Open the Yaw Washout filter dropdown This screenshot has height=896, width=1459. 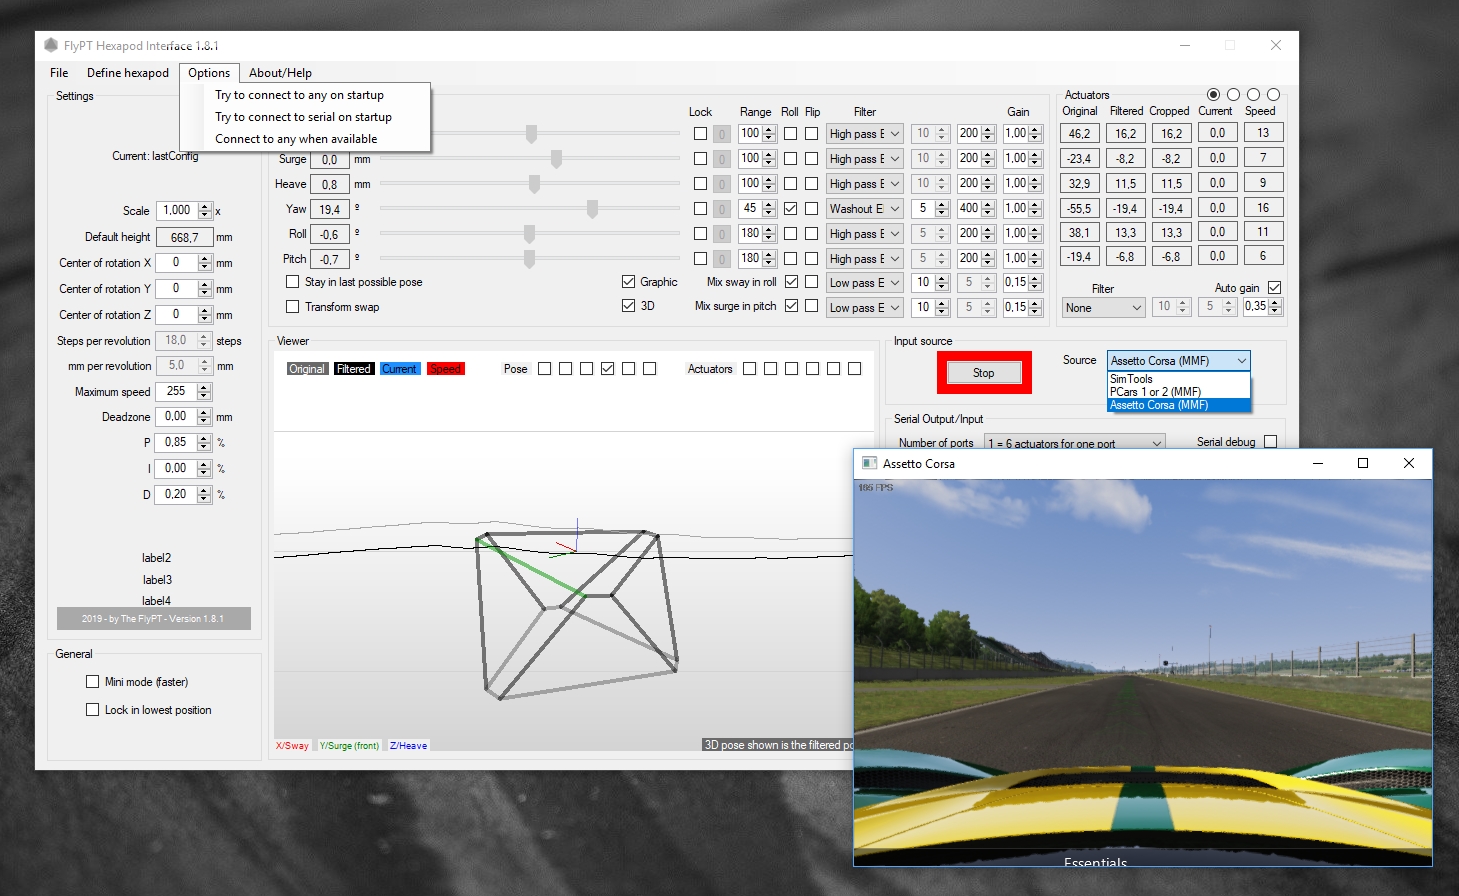click(864, 209)
